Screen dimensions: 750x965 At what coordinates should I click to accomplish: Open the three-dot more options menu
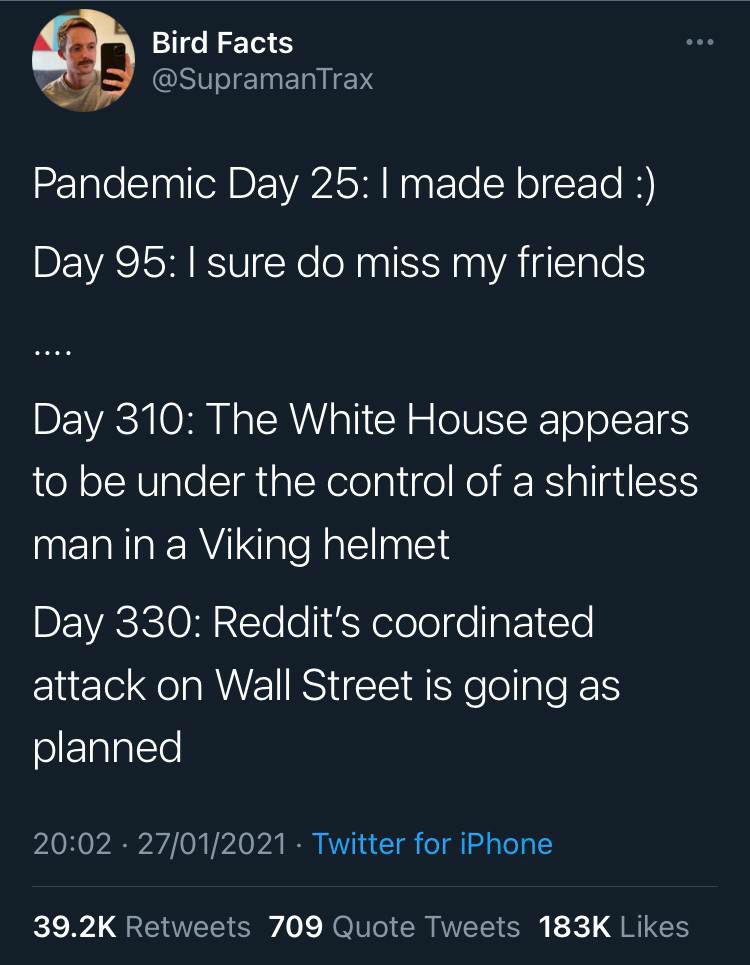(x=701, y=44)
